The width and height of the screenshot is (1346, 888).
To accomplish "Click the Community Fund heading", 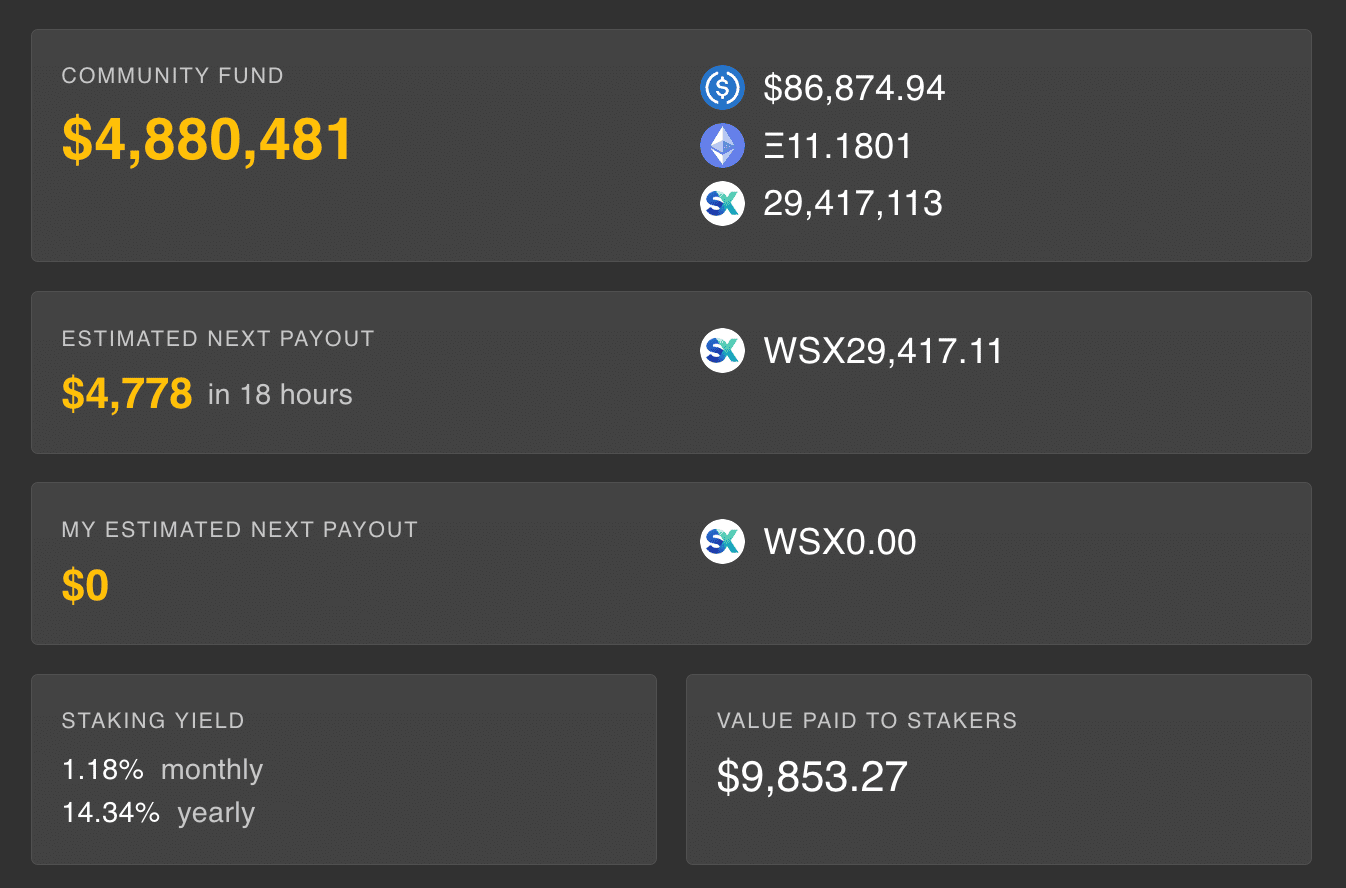I will pyautogui.click(x=173, y=75).
